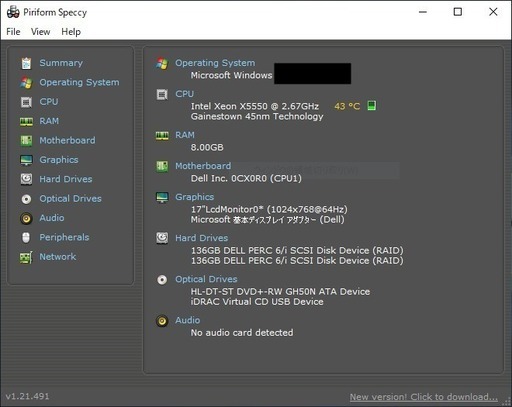Click the Operating System heading link in summary
The image size is (512, 407).
click(215, 63)
